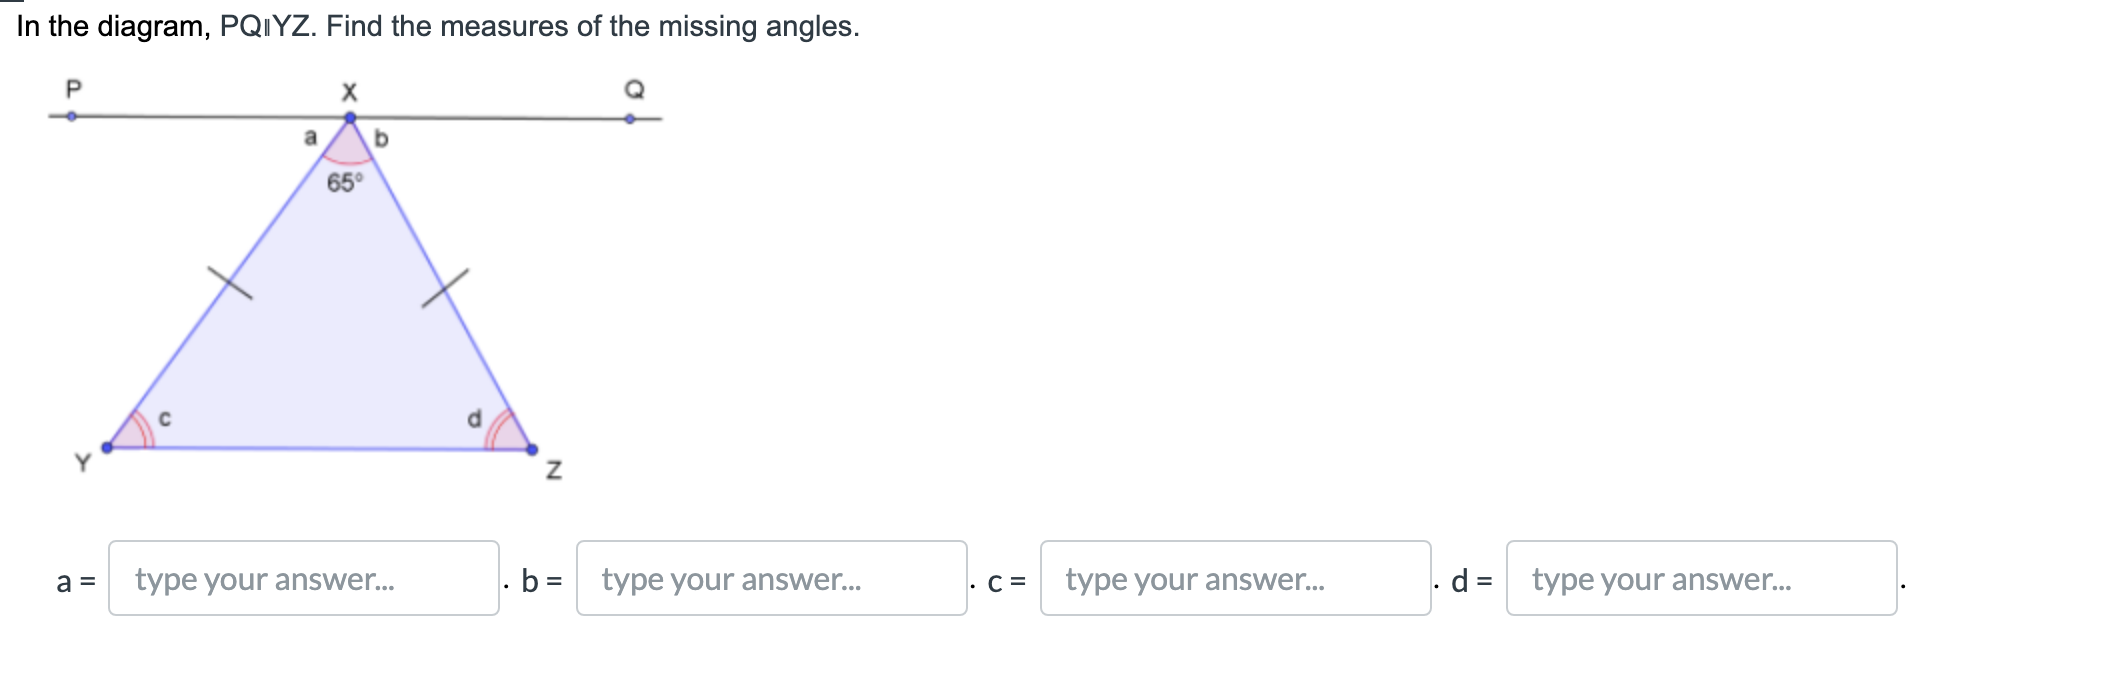The height and width of the screenshot is (676, 2106).
Task: Click the angle label a near X
Action: 310,137
